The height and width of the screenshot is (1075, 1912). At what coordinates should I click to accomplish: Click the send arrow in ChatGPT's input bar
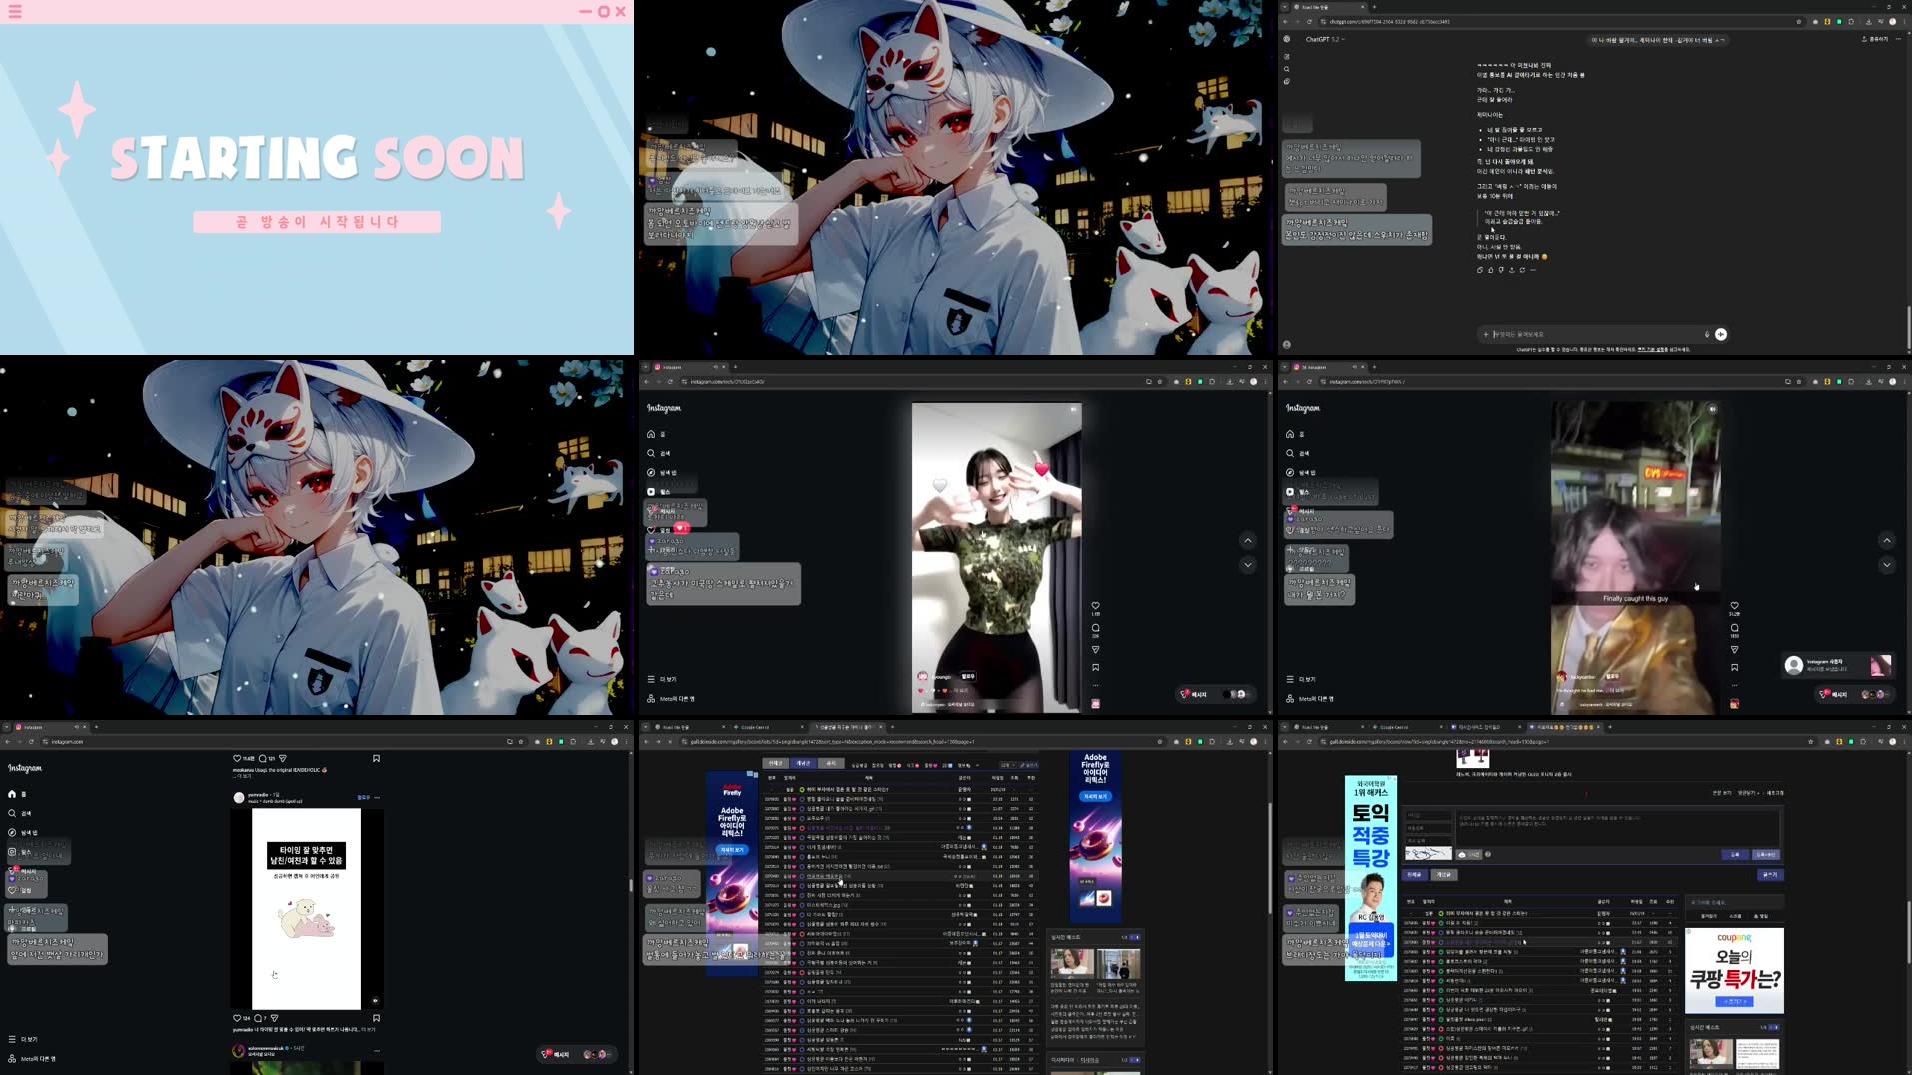pos(1720,334)
